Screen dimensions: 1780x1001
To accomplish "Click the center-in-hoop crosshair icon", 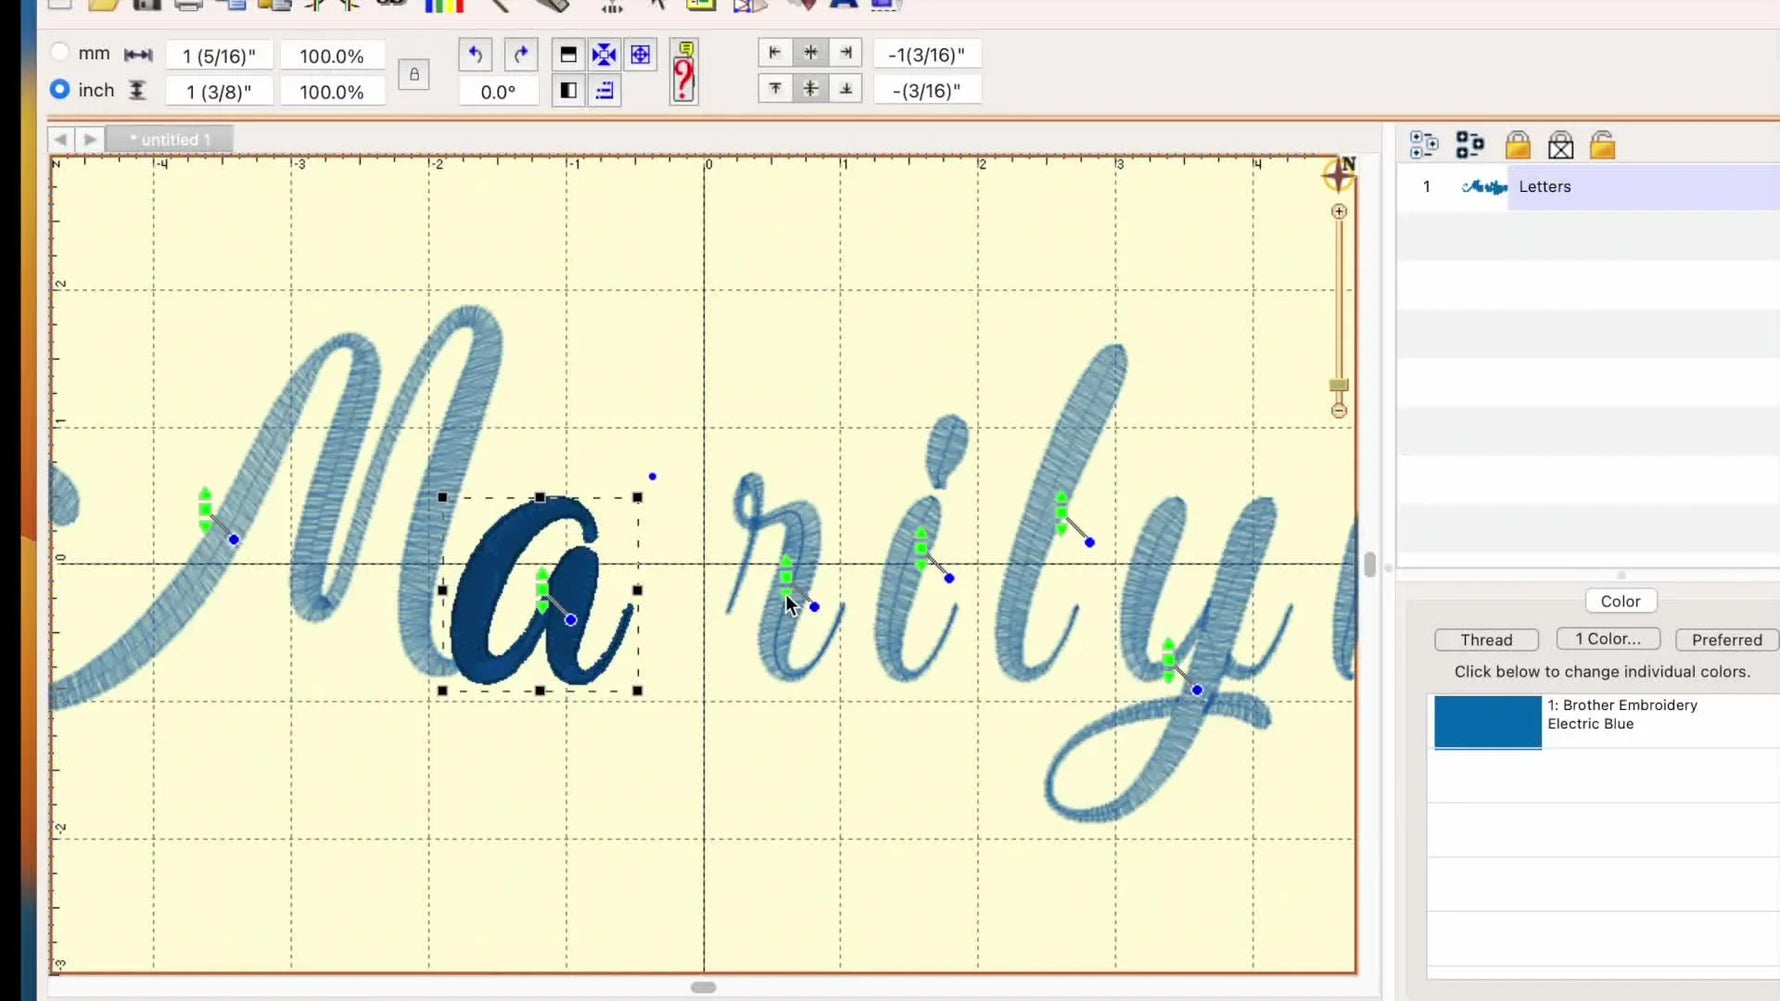I will [640, 55].
